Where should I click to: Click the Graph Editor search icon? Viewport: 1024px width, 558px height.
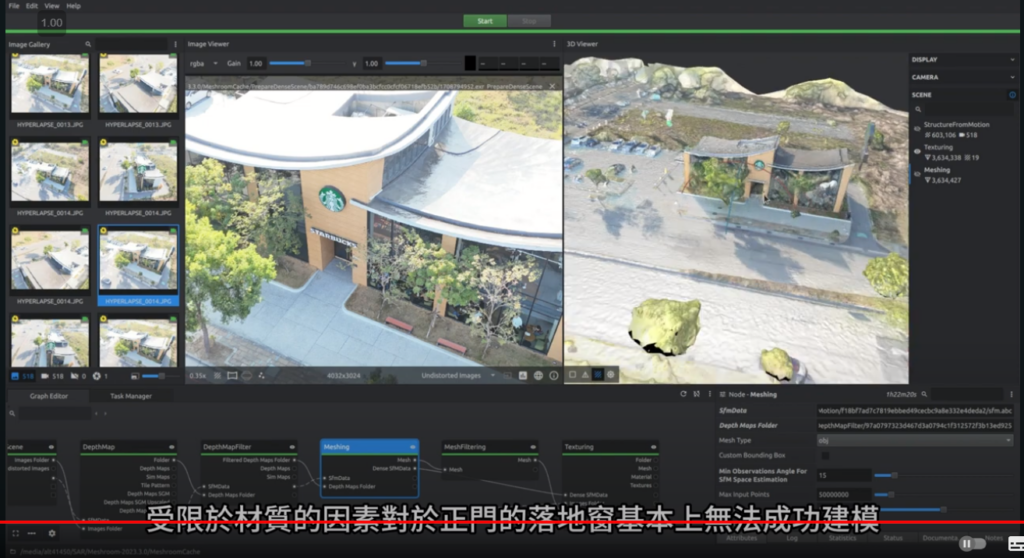[12, 413]
